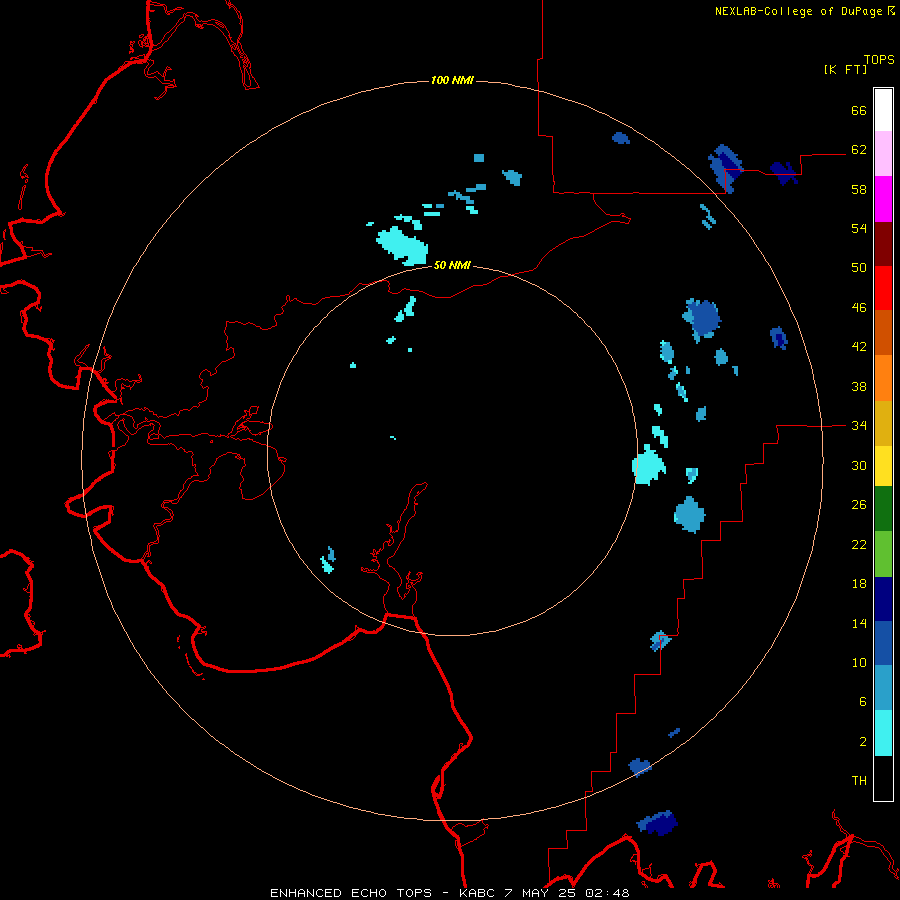This screenshot has width=900, height=900.
Task: Click the "100 NMI" range ring label
Action: point(452,80)
